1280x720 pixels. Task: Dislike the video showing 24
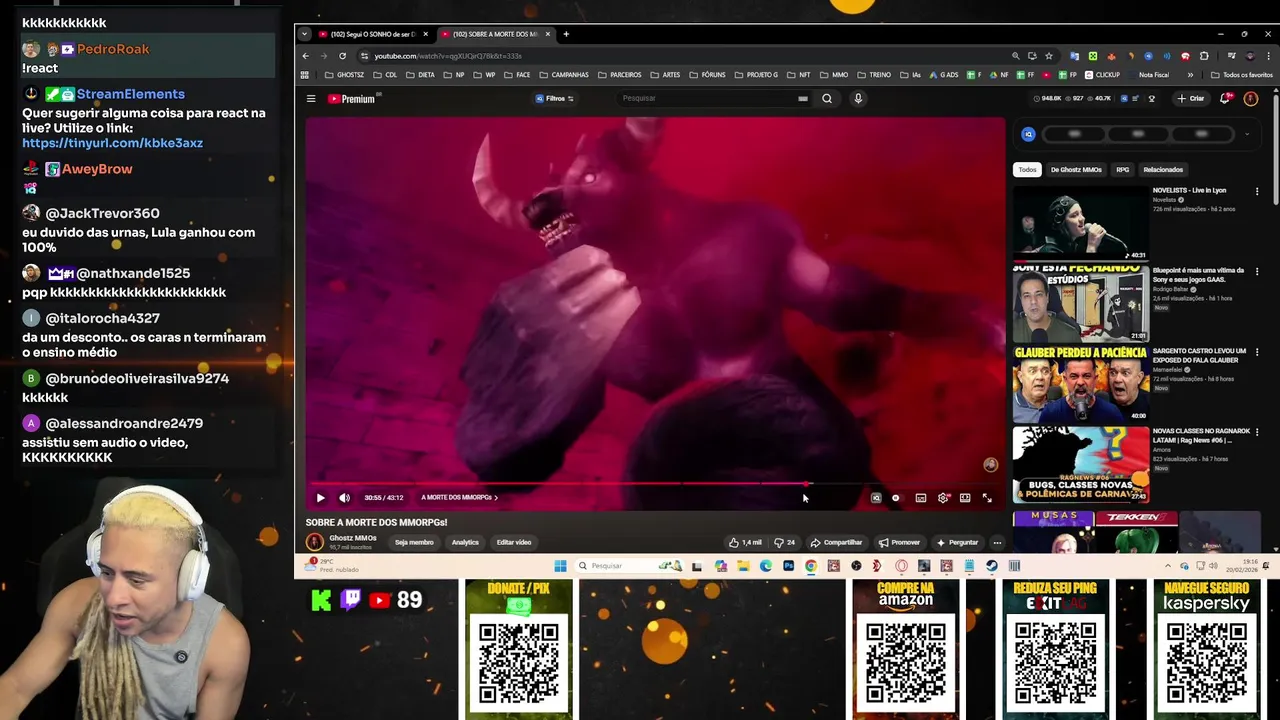point(785,542)
